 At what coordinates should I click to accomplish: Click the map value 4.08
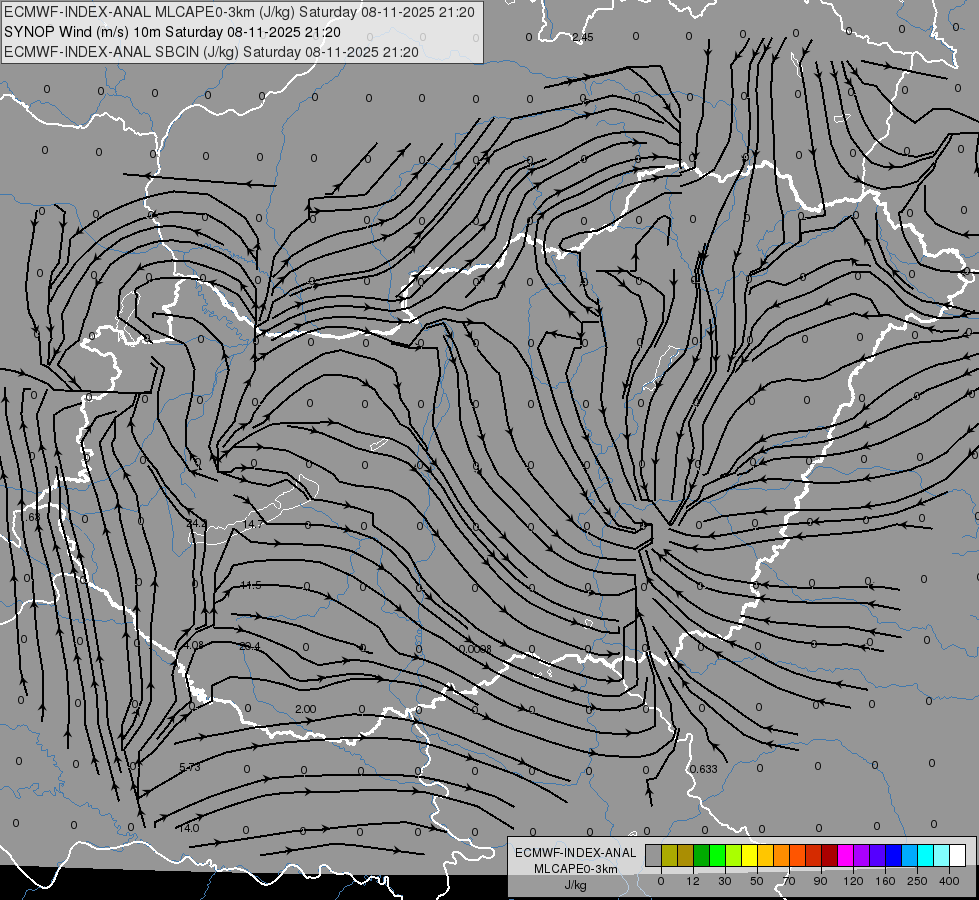click(194, 645)
